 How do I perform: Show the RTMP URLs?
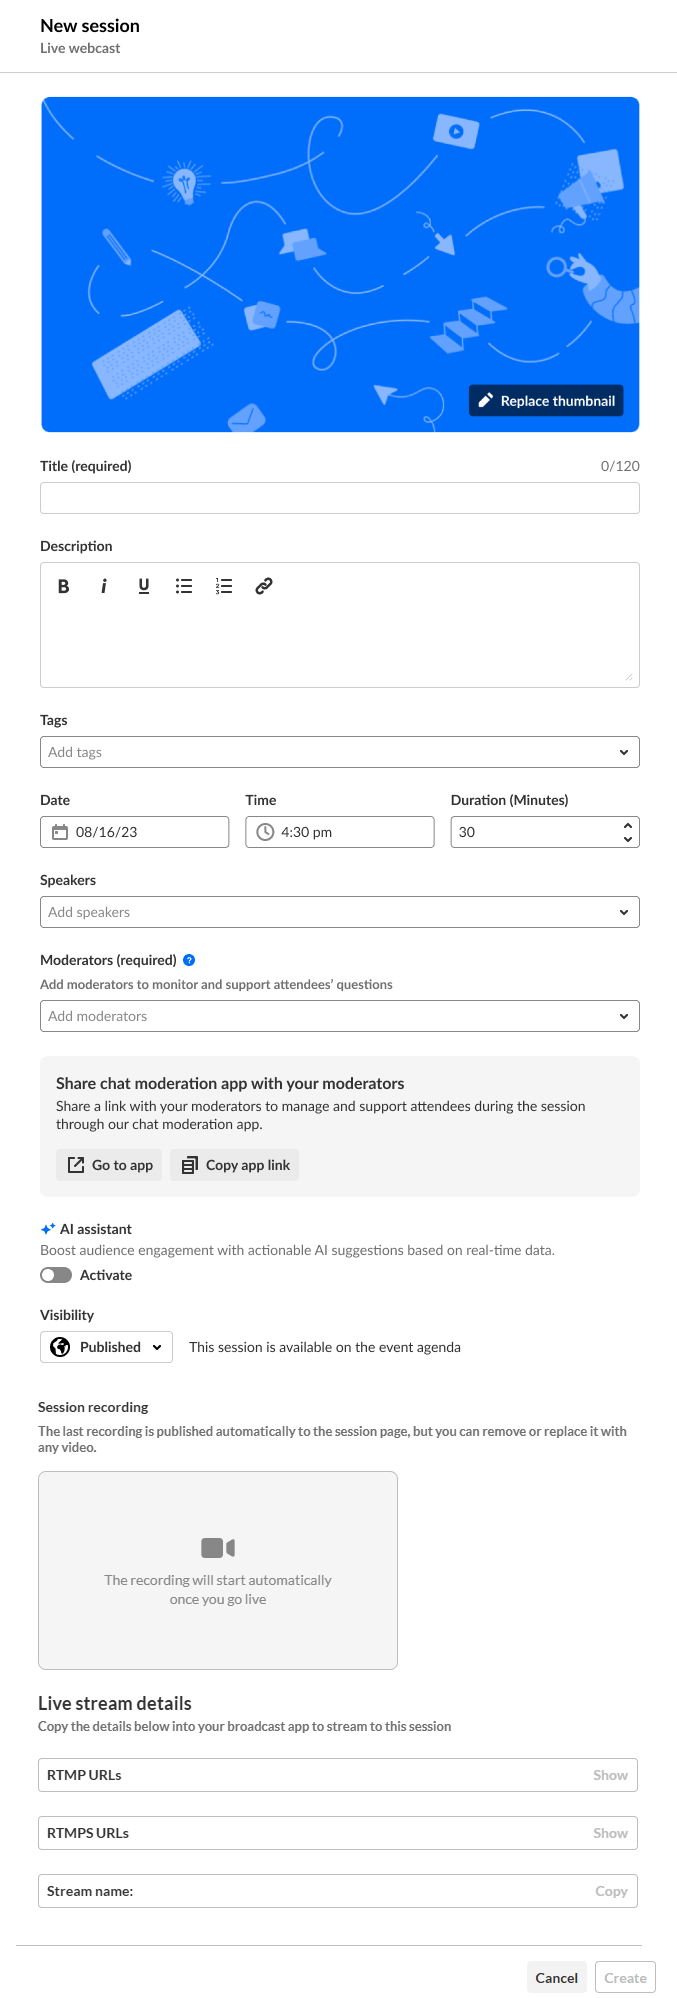610,1775
